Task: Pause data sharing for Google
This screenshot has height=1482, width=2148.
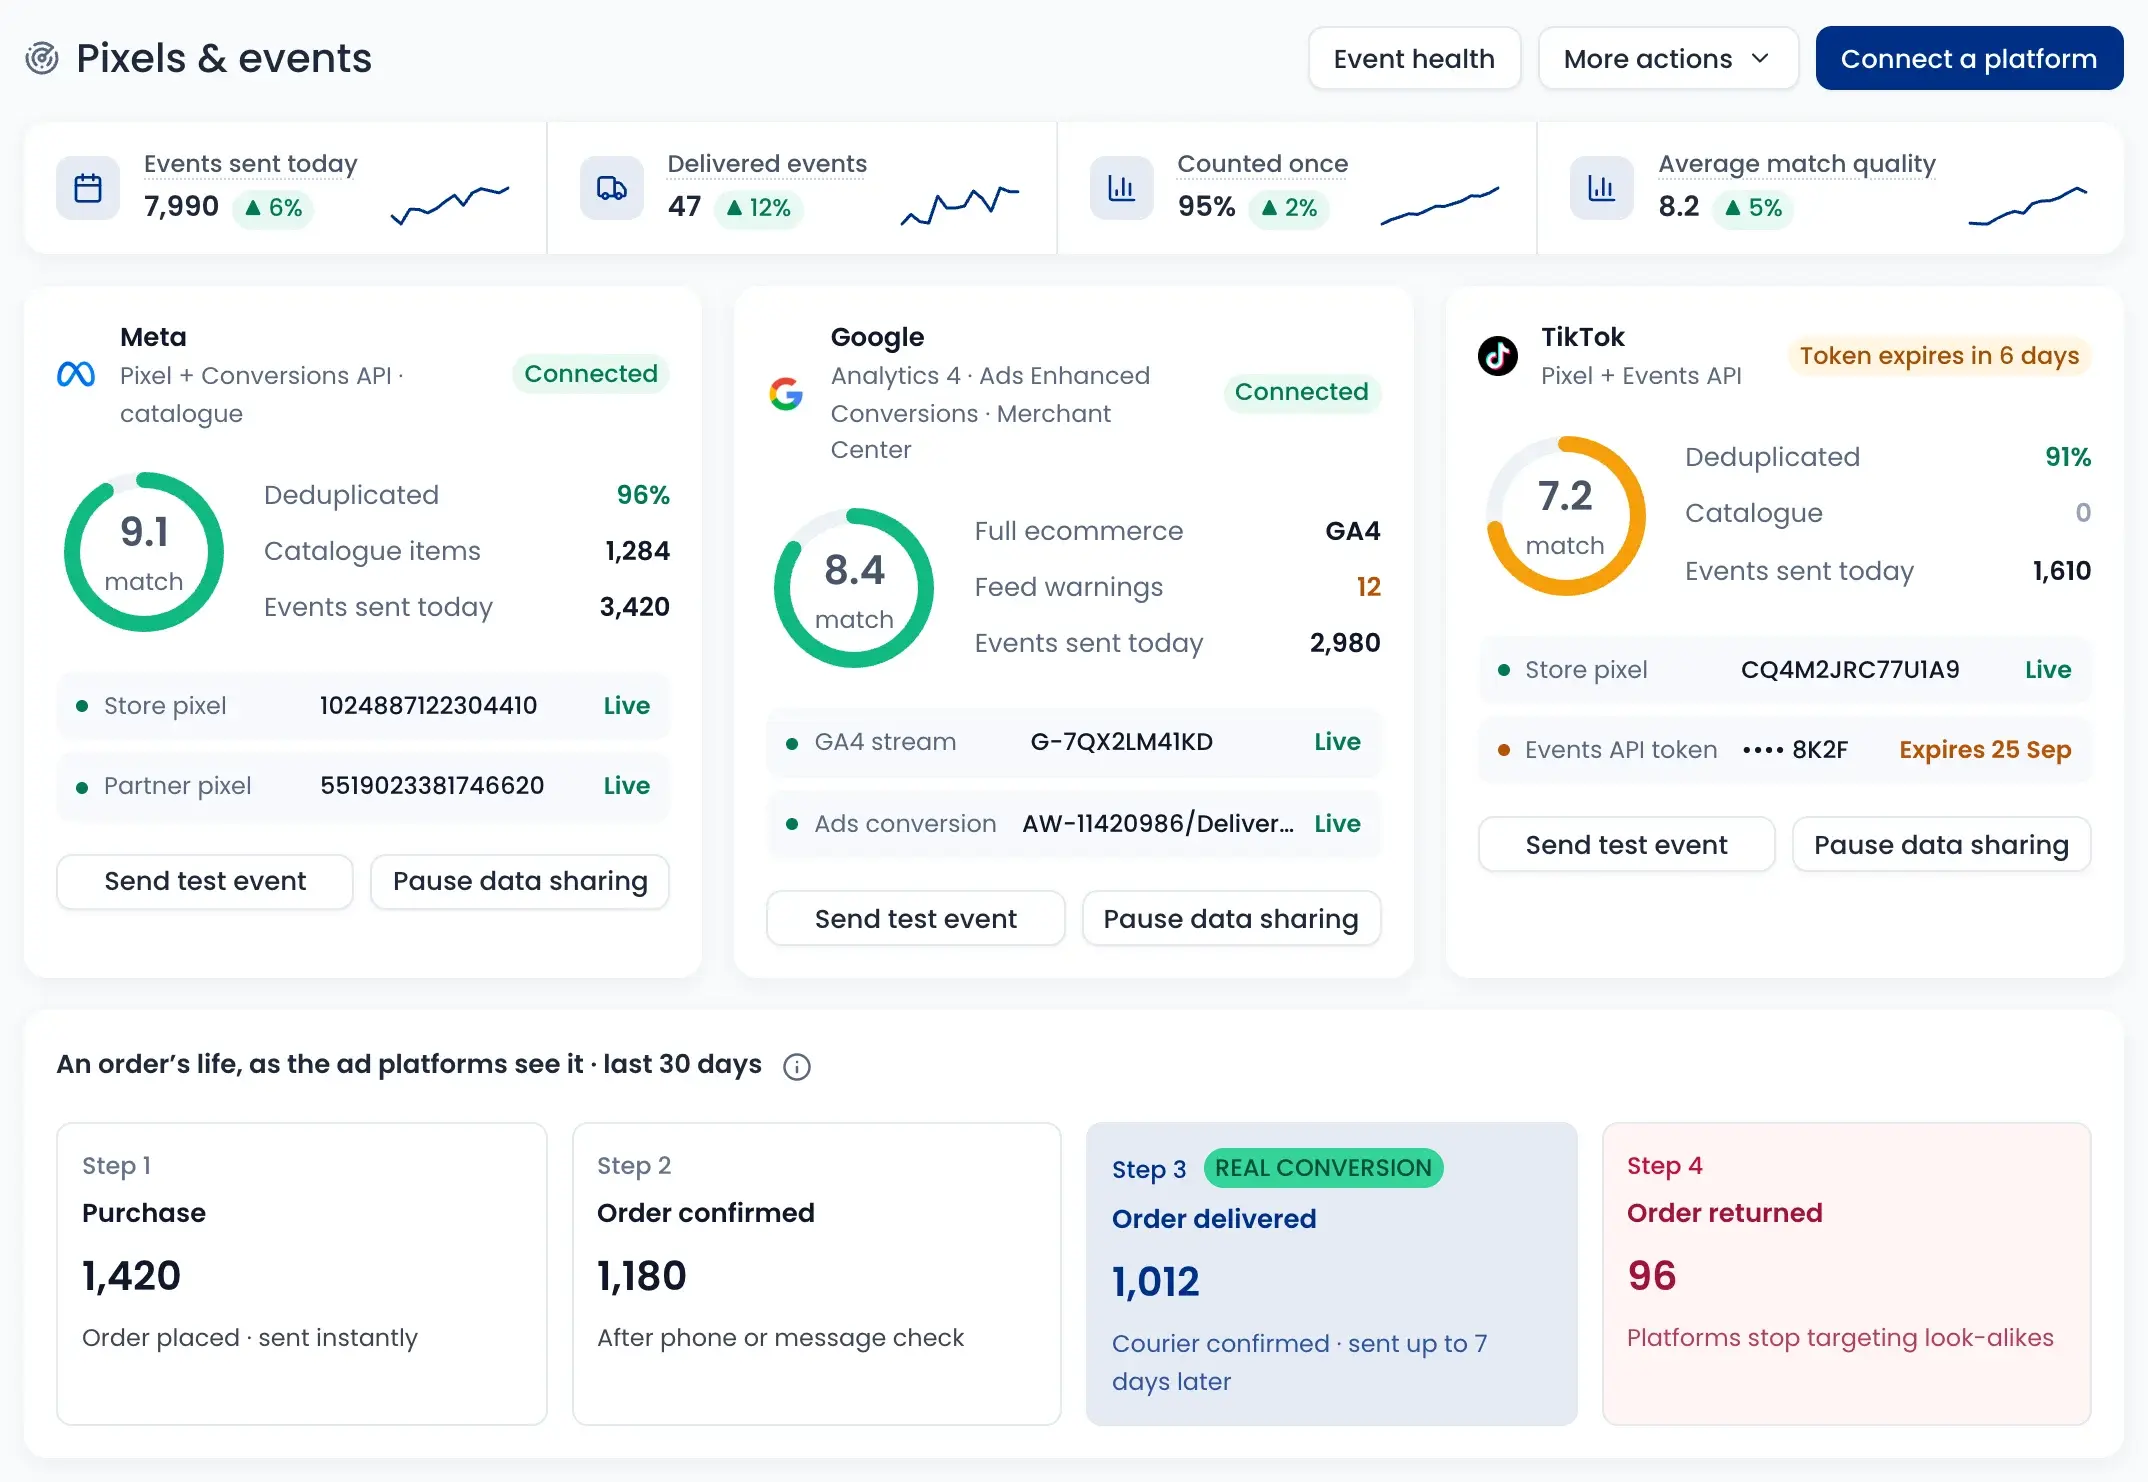Action: pyautogui.click(x=1231, y=919)
